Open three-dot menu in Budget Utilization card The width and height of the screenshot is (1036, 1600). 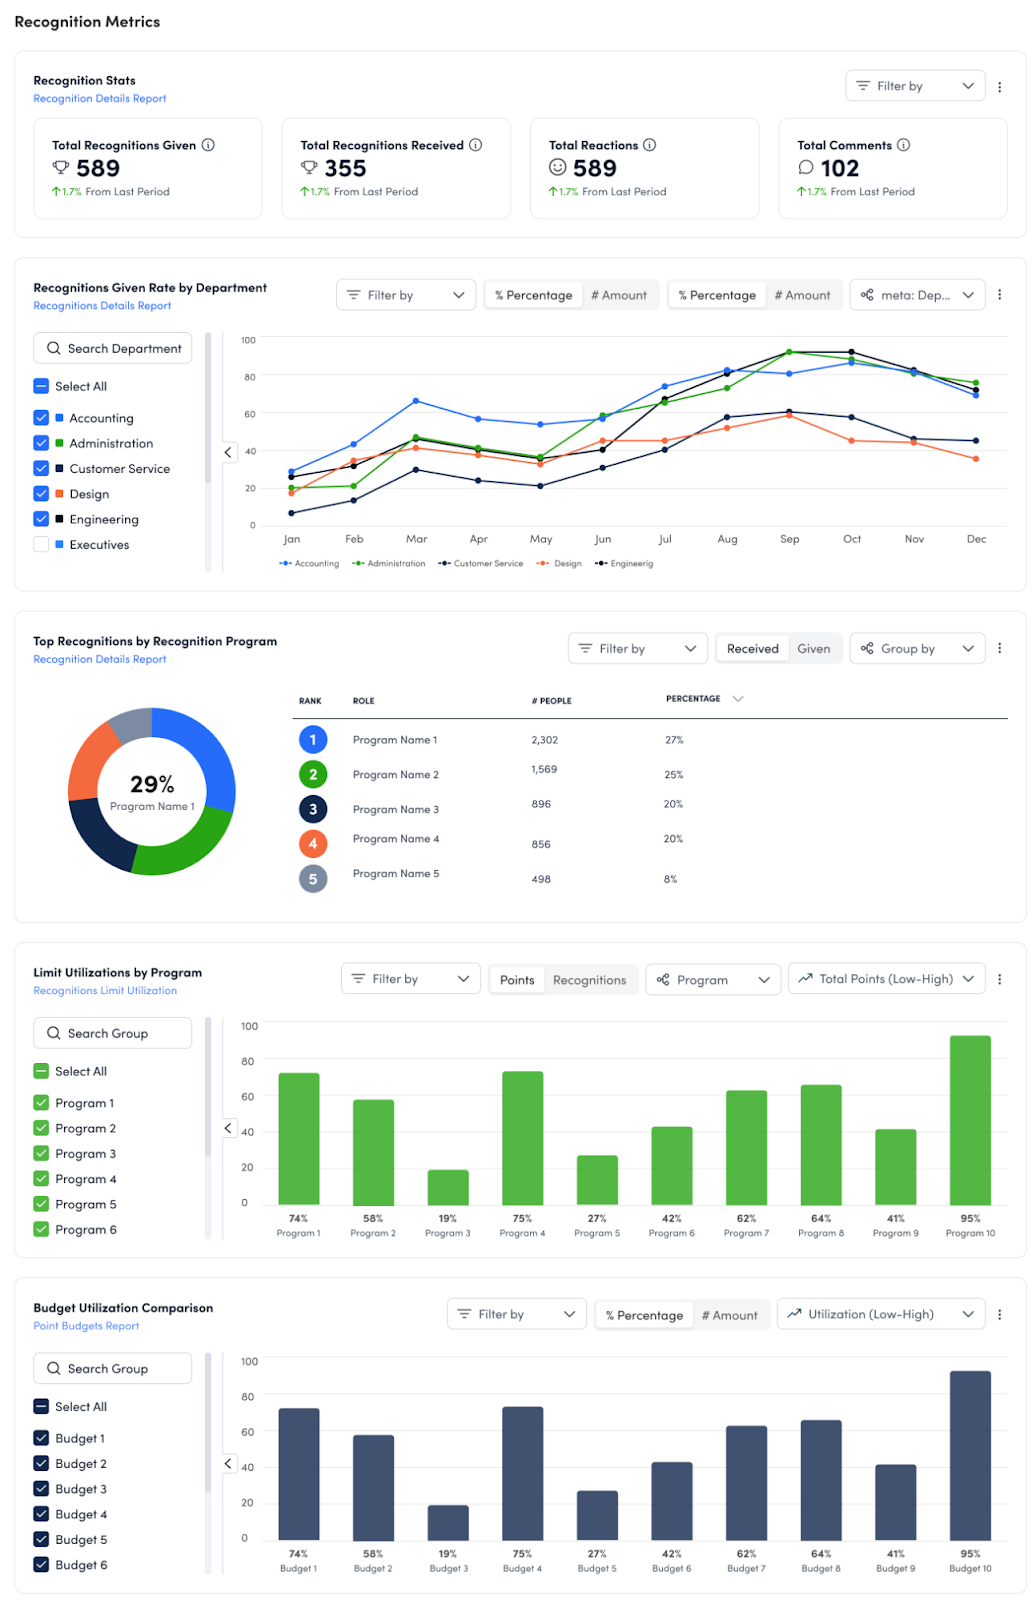pyautogui.click(x=999, y=1315)
